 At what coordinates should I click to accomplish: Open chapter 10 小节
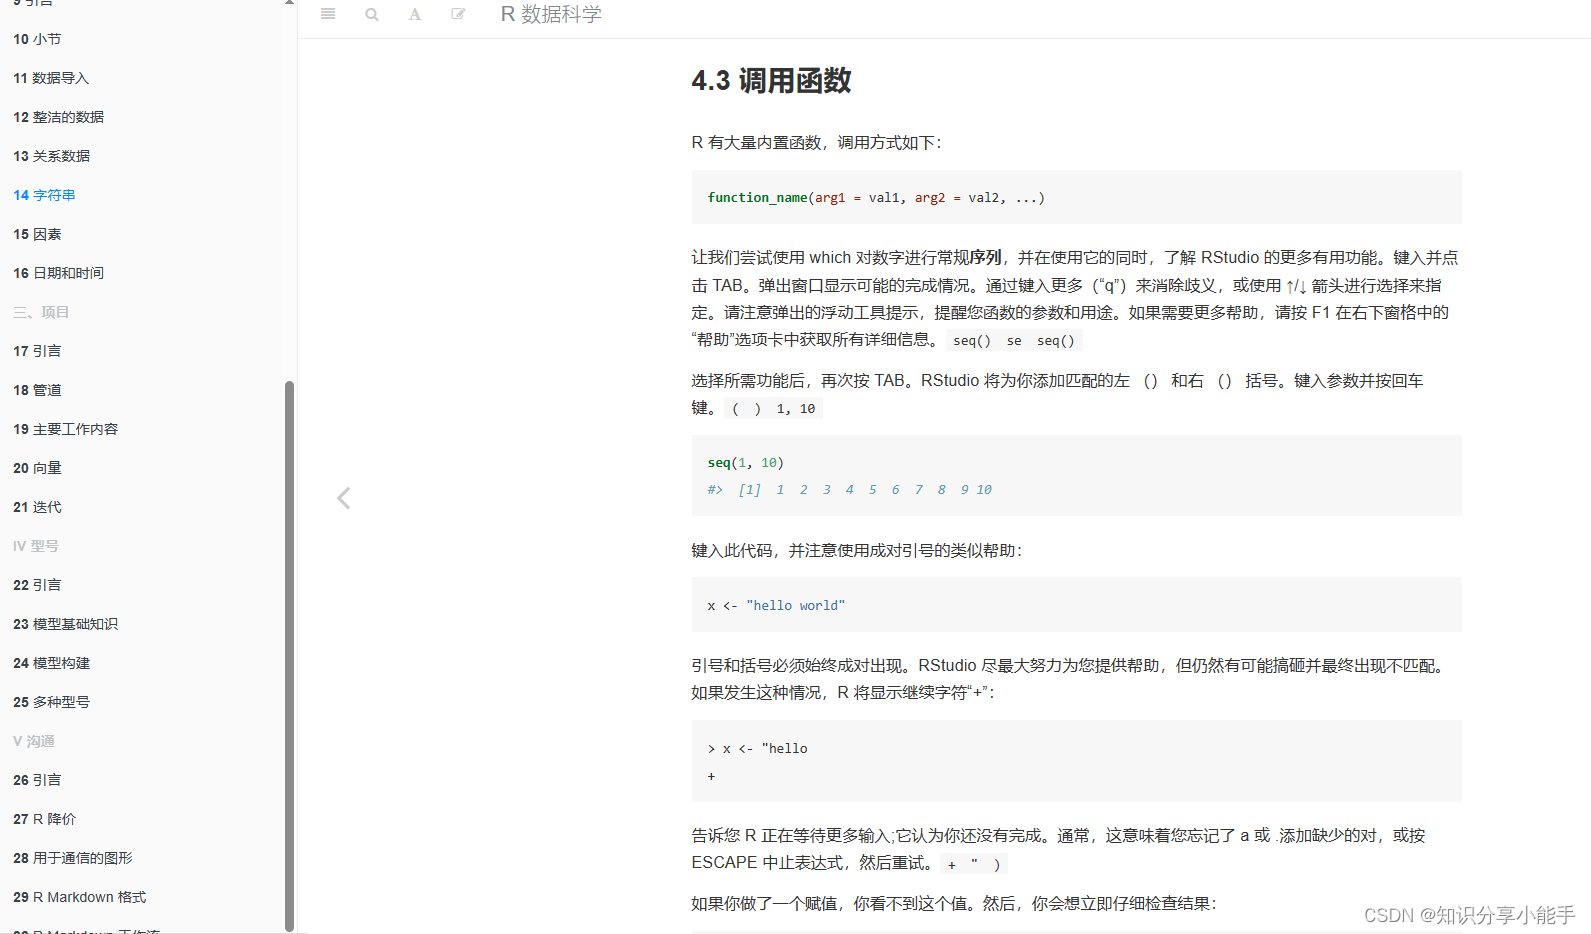pos(37,39)
